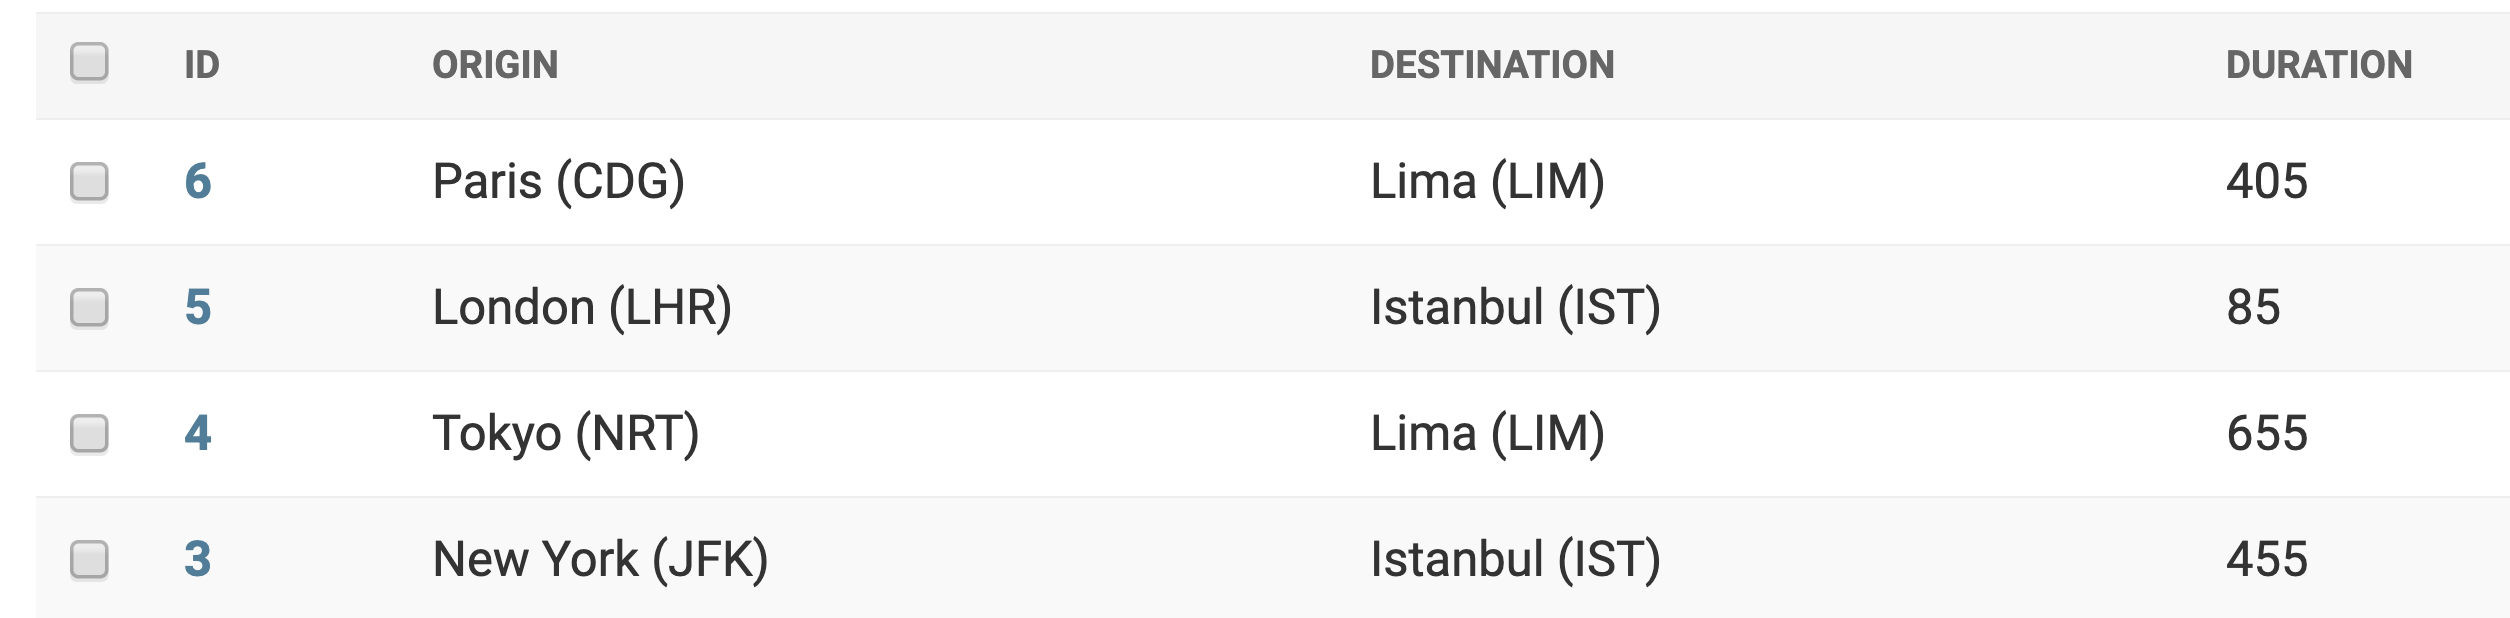Select the checkbox for flight 5
2510x618 pixels.
pos(89,308)
